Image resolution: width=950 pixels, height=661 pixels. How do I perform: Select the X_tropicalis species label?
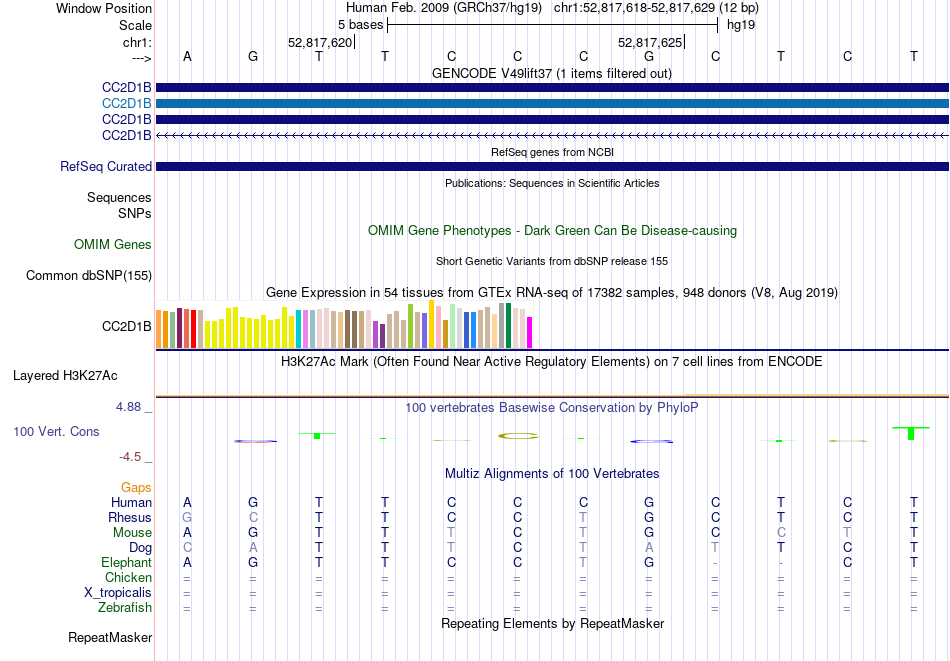pyautogui.click(x=118, y=593)
